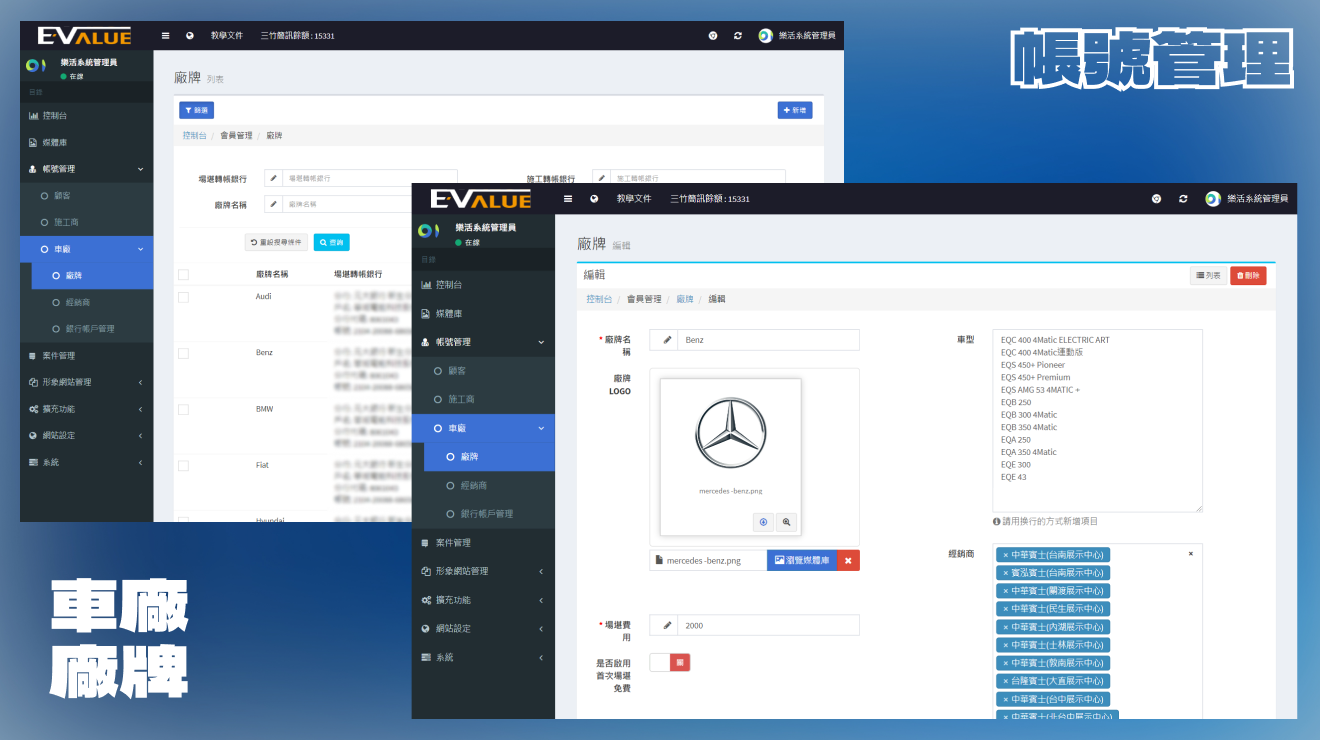Collapse 帳號管理 in the front window sidebar
This screenshot has width=1320, height=740.
coord(483,342)
